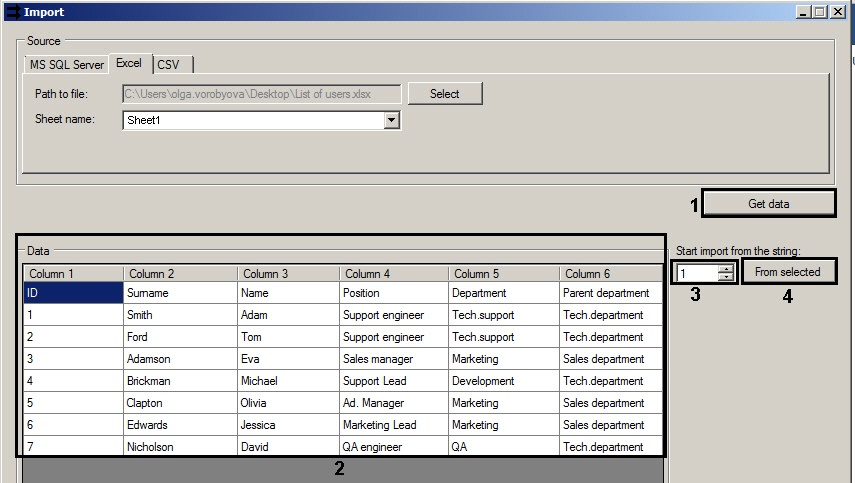Click the Column 6 header
Viewport: 855px width, 483px height.
click(x=610, y=274)
